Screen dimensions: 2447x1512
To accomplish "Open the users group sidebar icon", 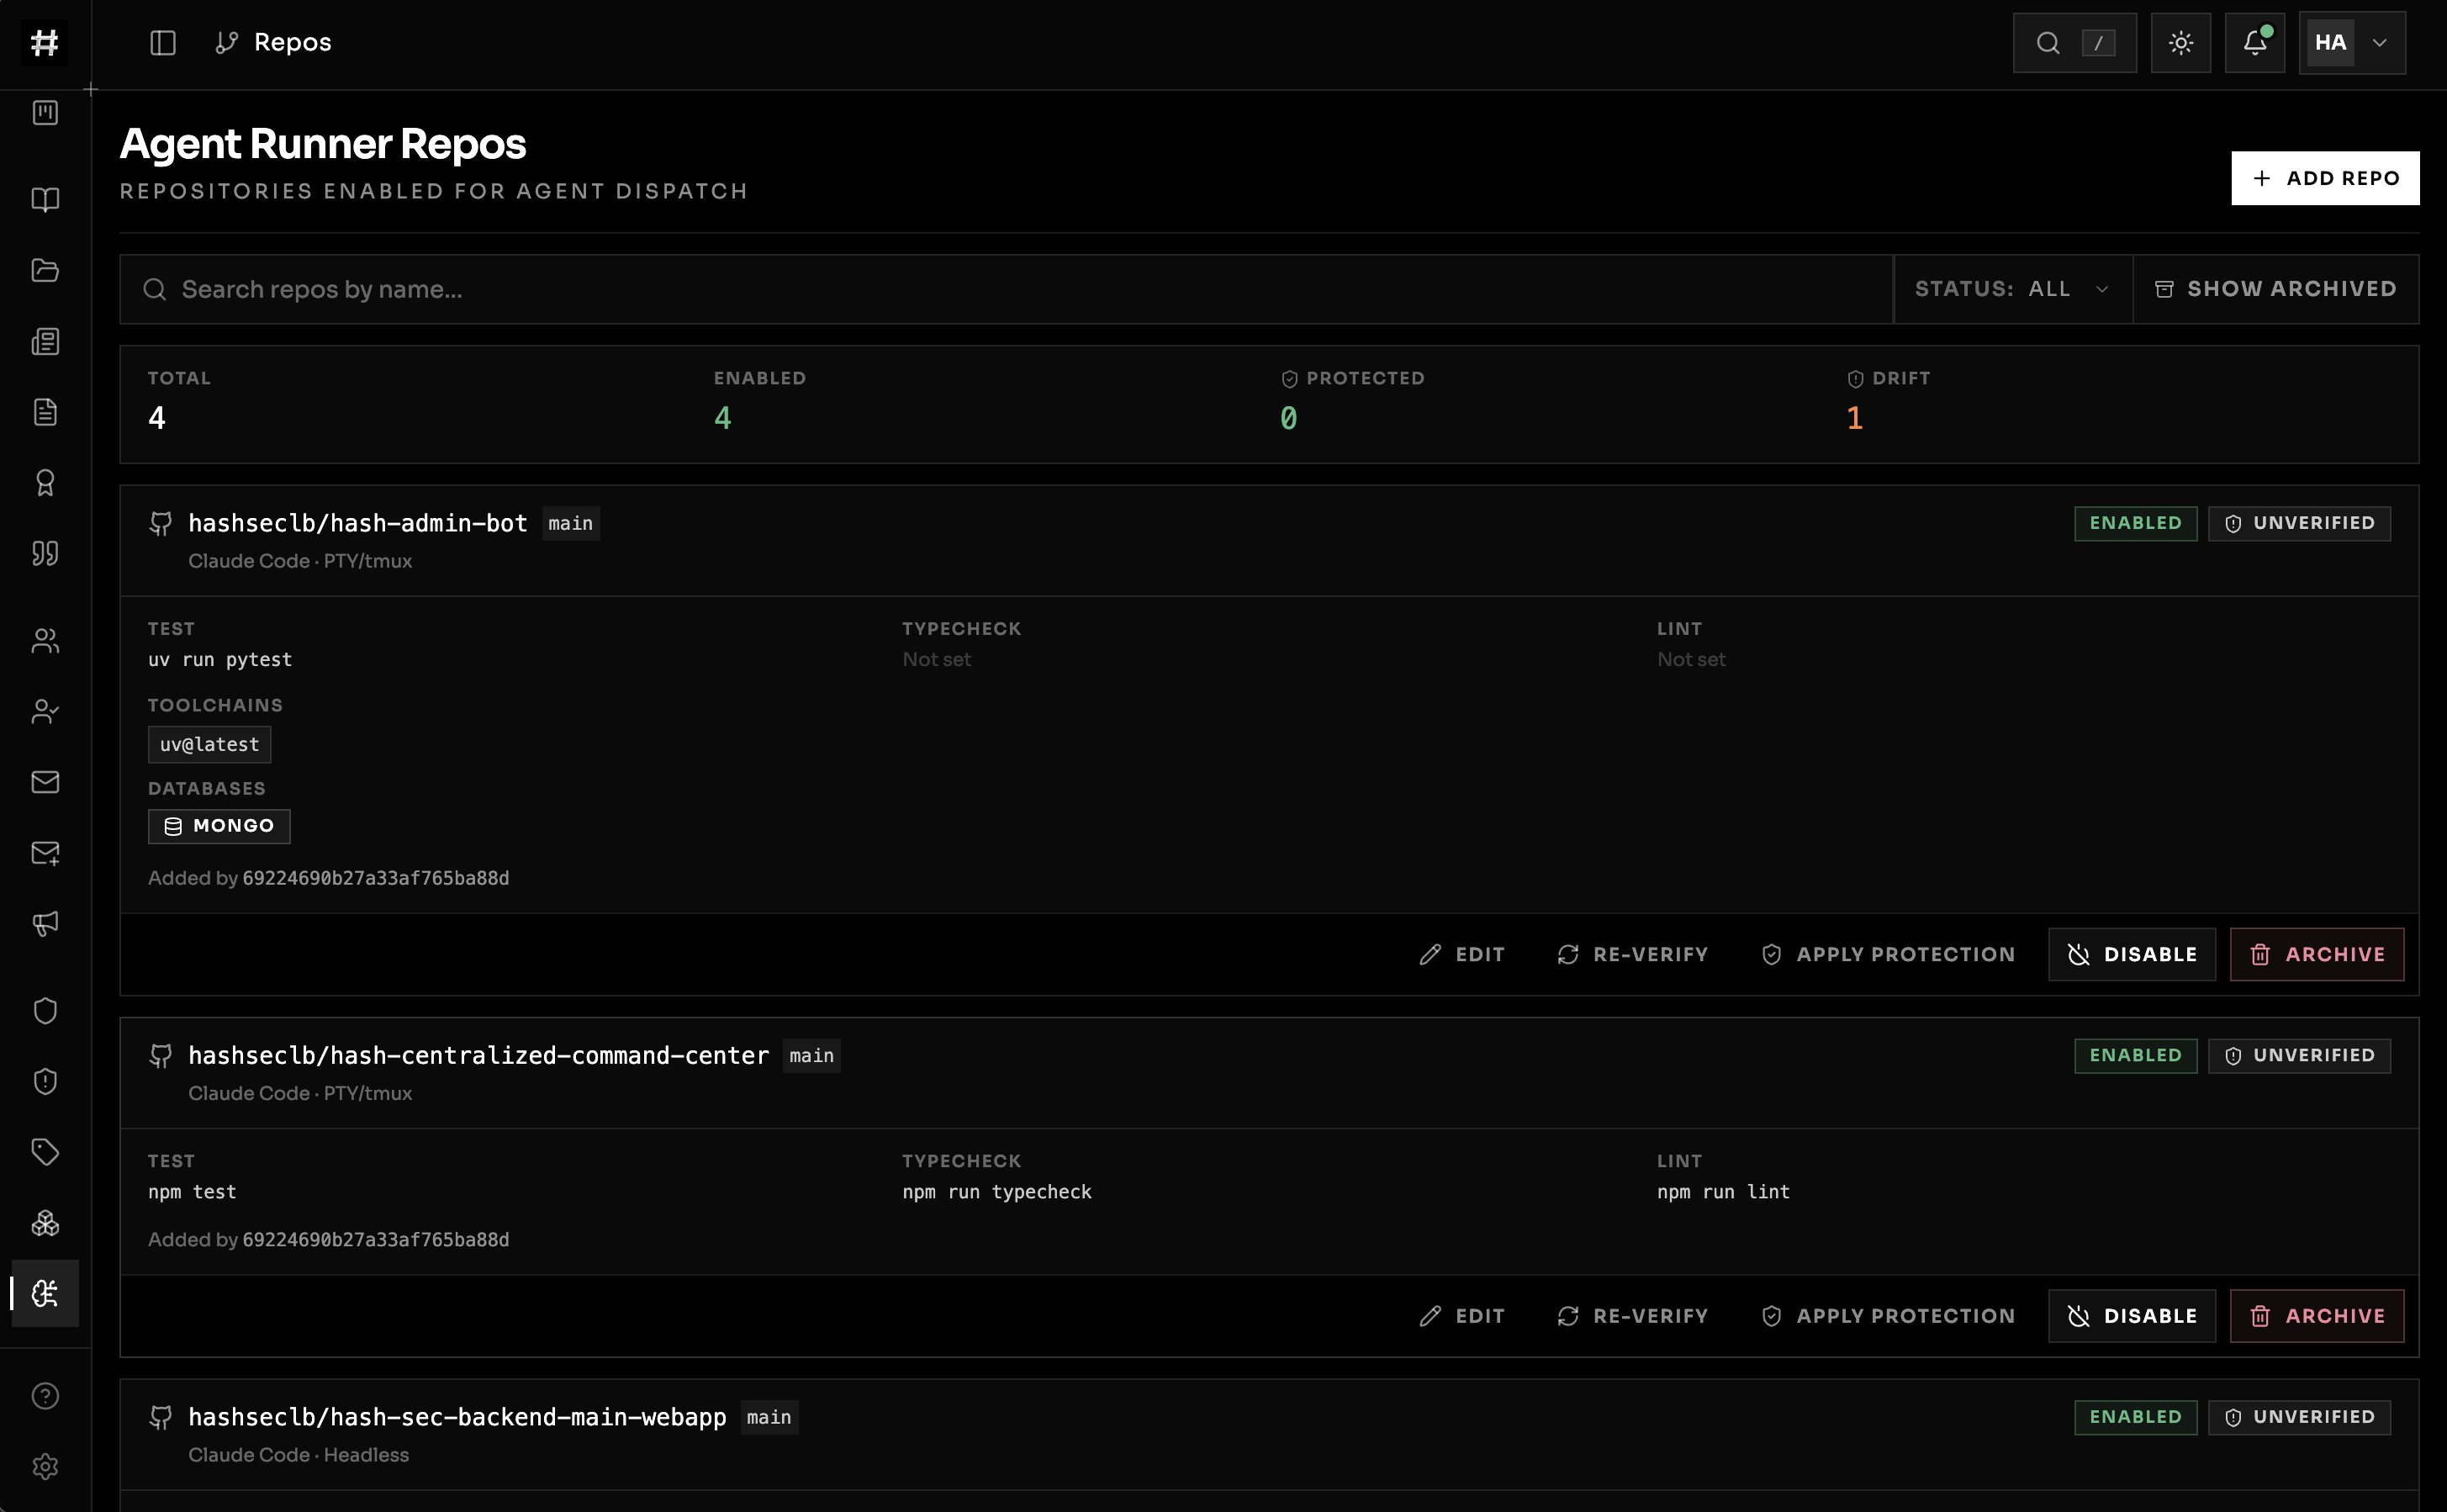I will coord(45,641).
